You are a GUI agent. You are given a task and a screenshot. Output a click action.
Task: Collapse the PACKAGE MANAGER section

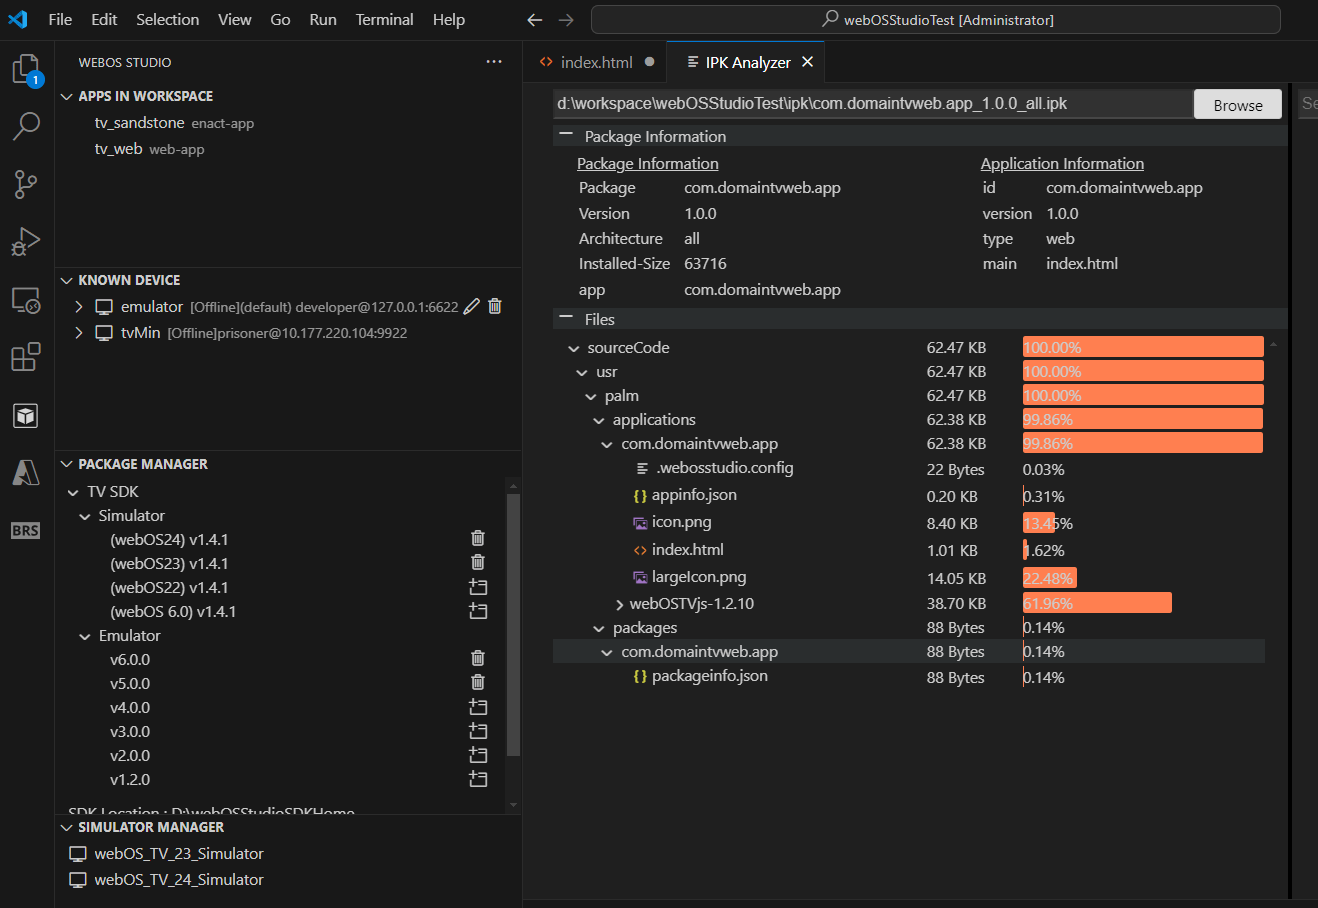pyautogui.click(x=67, y=464)
